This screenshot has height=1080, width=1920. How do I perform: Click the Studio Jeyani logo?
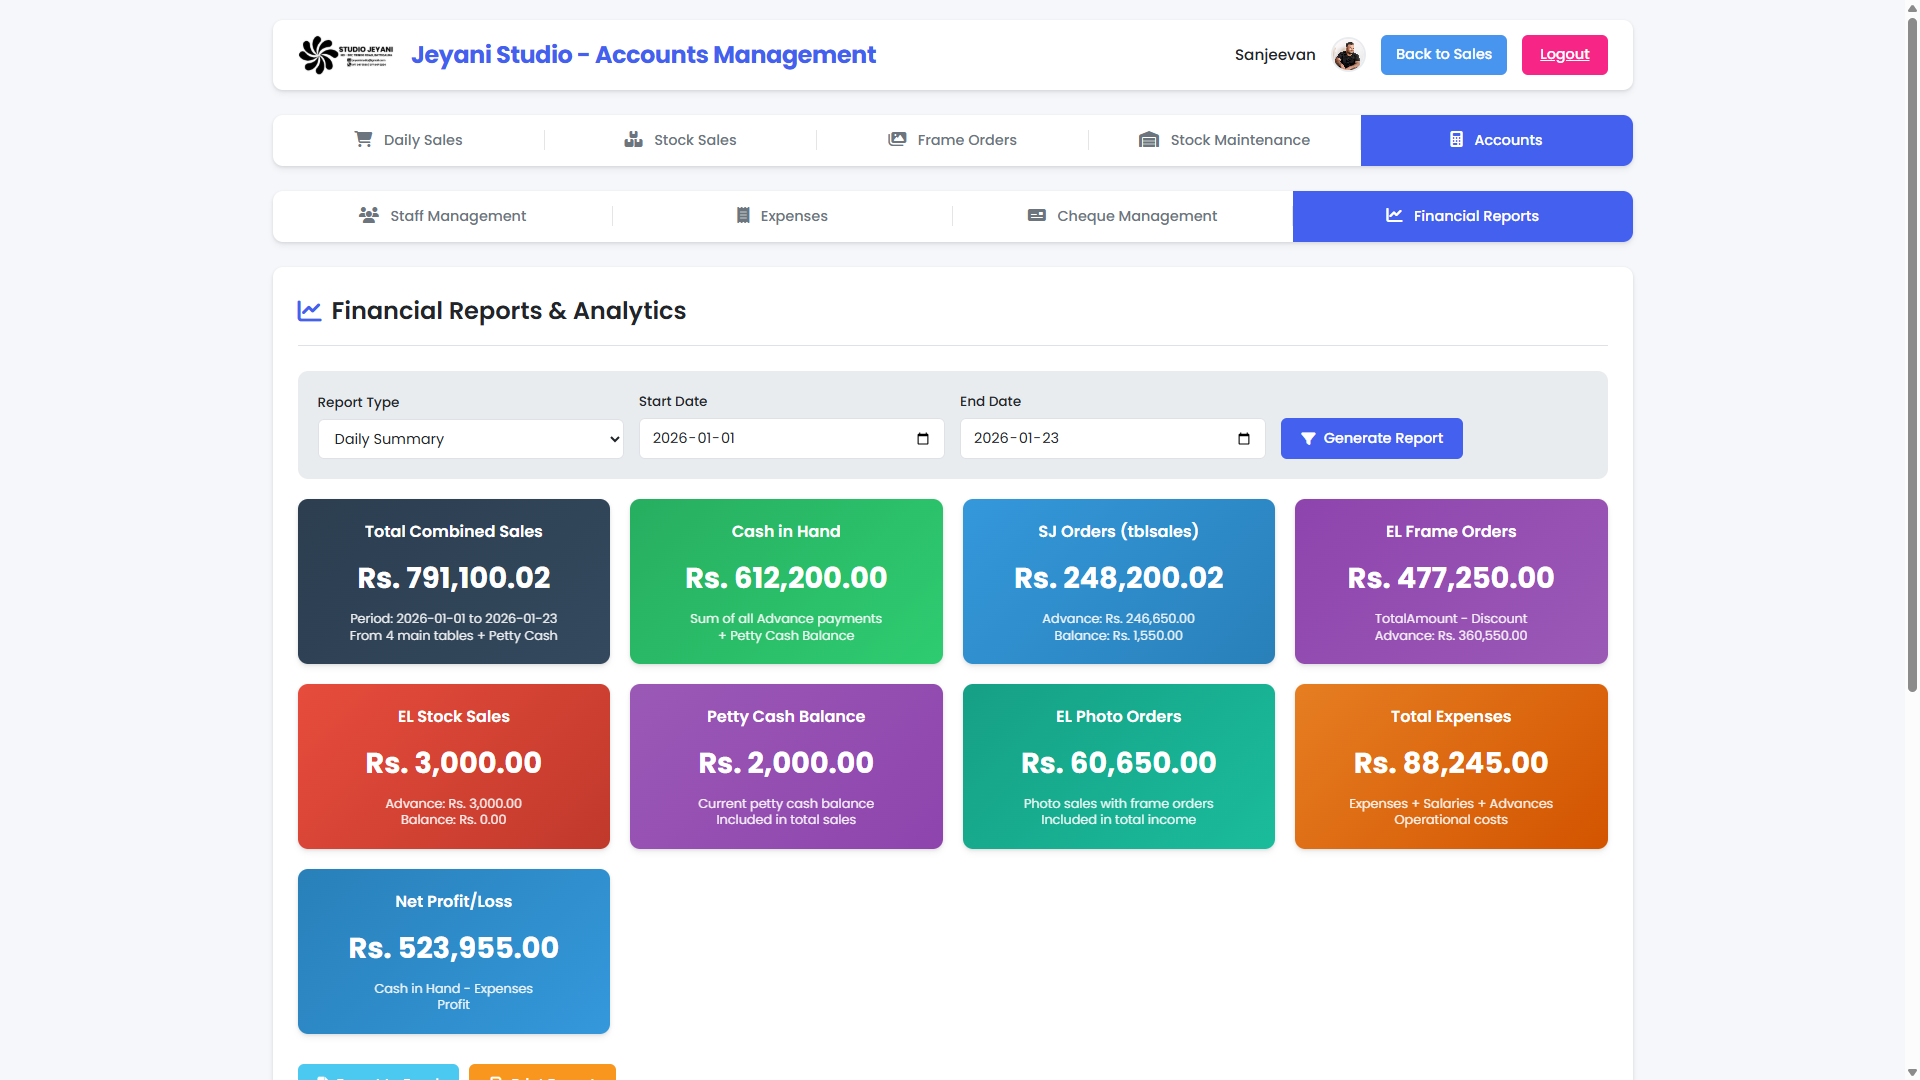(346, 55)
